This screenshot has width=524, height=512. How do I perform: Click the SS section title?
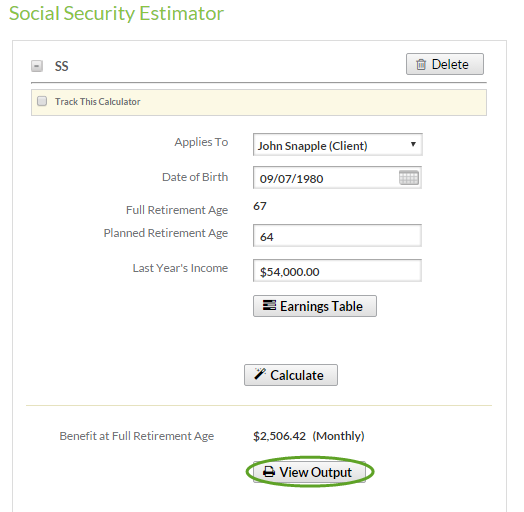(61, 66)
